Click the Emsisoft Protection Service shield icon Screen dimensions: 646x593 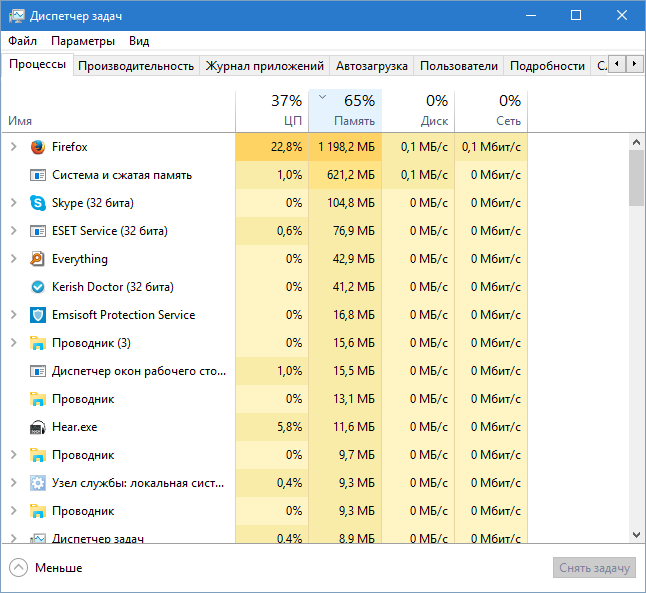coord(38,315)
